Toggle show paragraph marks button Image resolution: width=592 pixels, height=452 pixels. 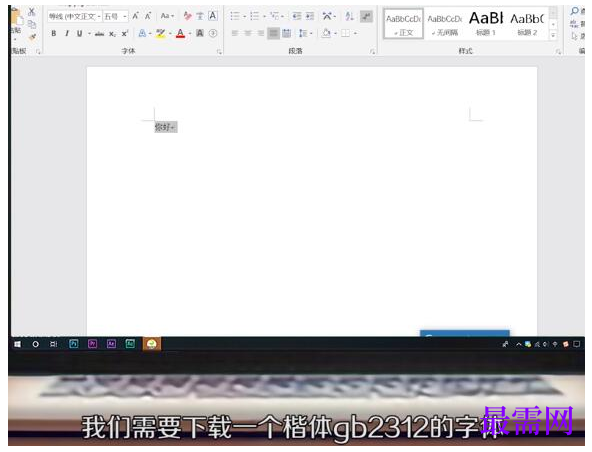(366, 16)
